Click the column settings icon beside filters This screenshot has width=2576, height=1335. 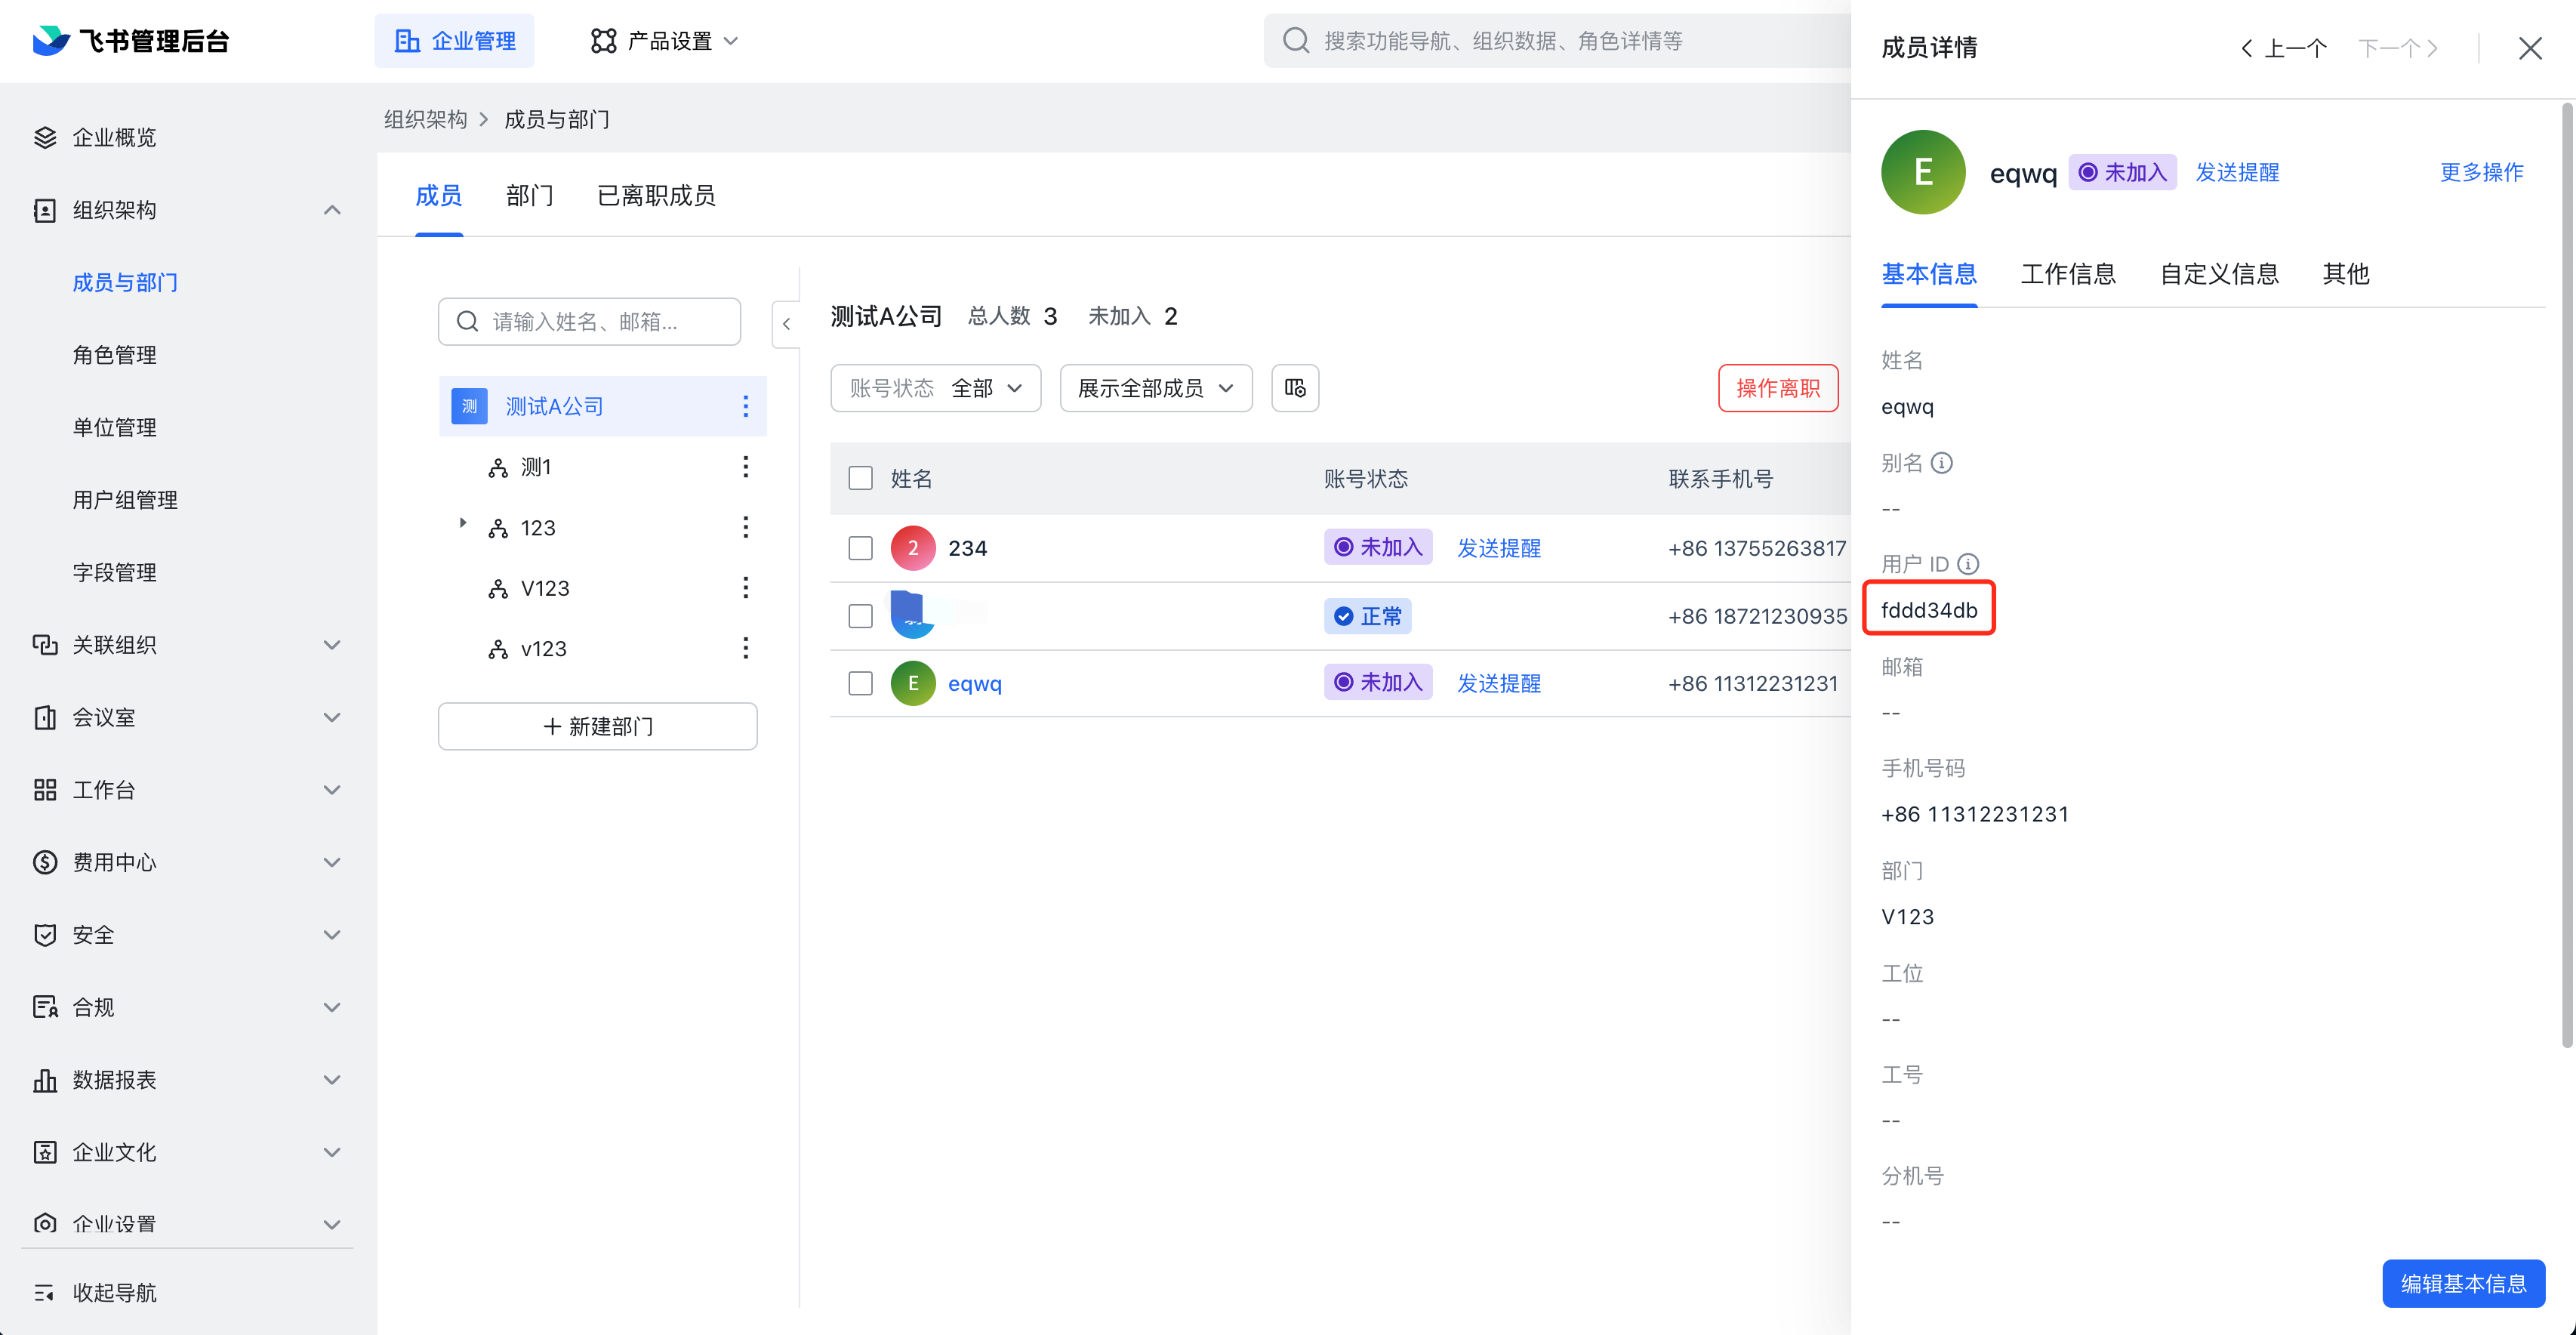(1294, 388)
